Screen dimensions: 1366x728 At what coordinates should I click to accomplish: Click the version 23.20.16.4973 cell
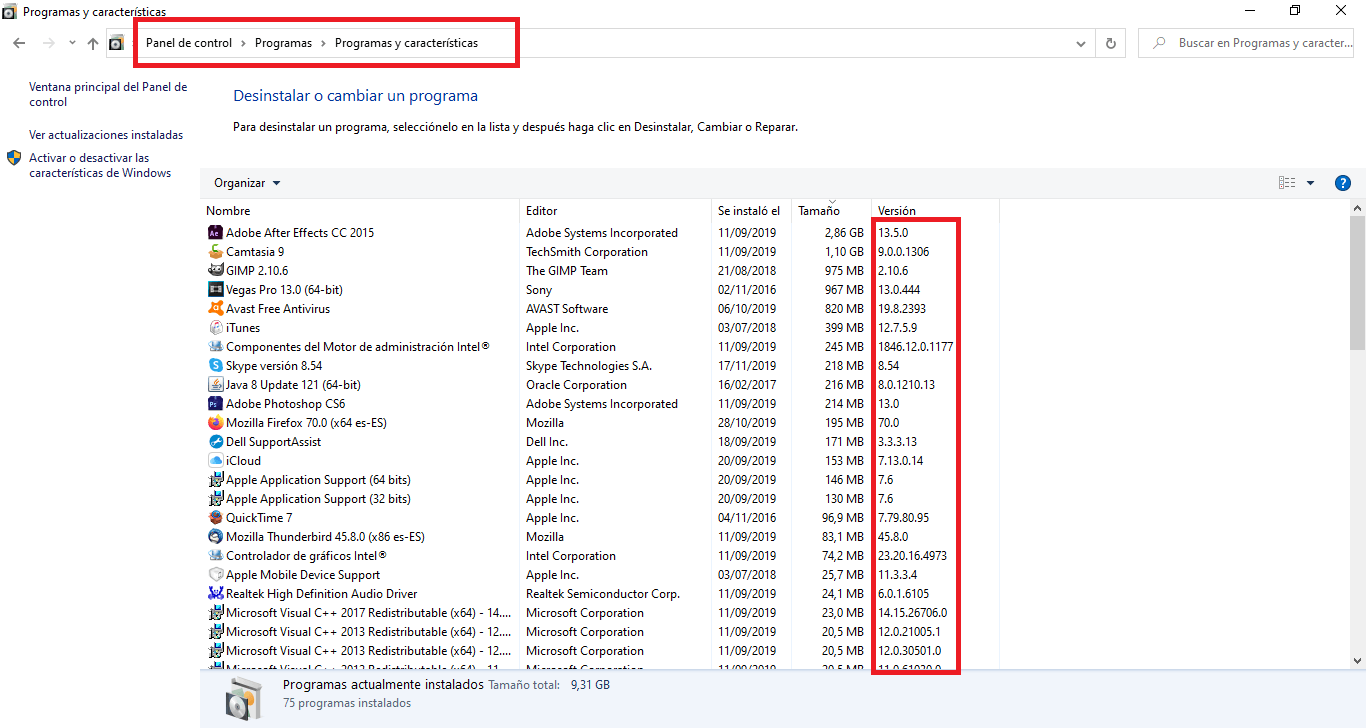tap(912, 556)
